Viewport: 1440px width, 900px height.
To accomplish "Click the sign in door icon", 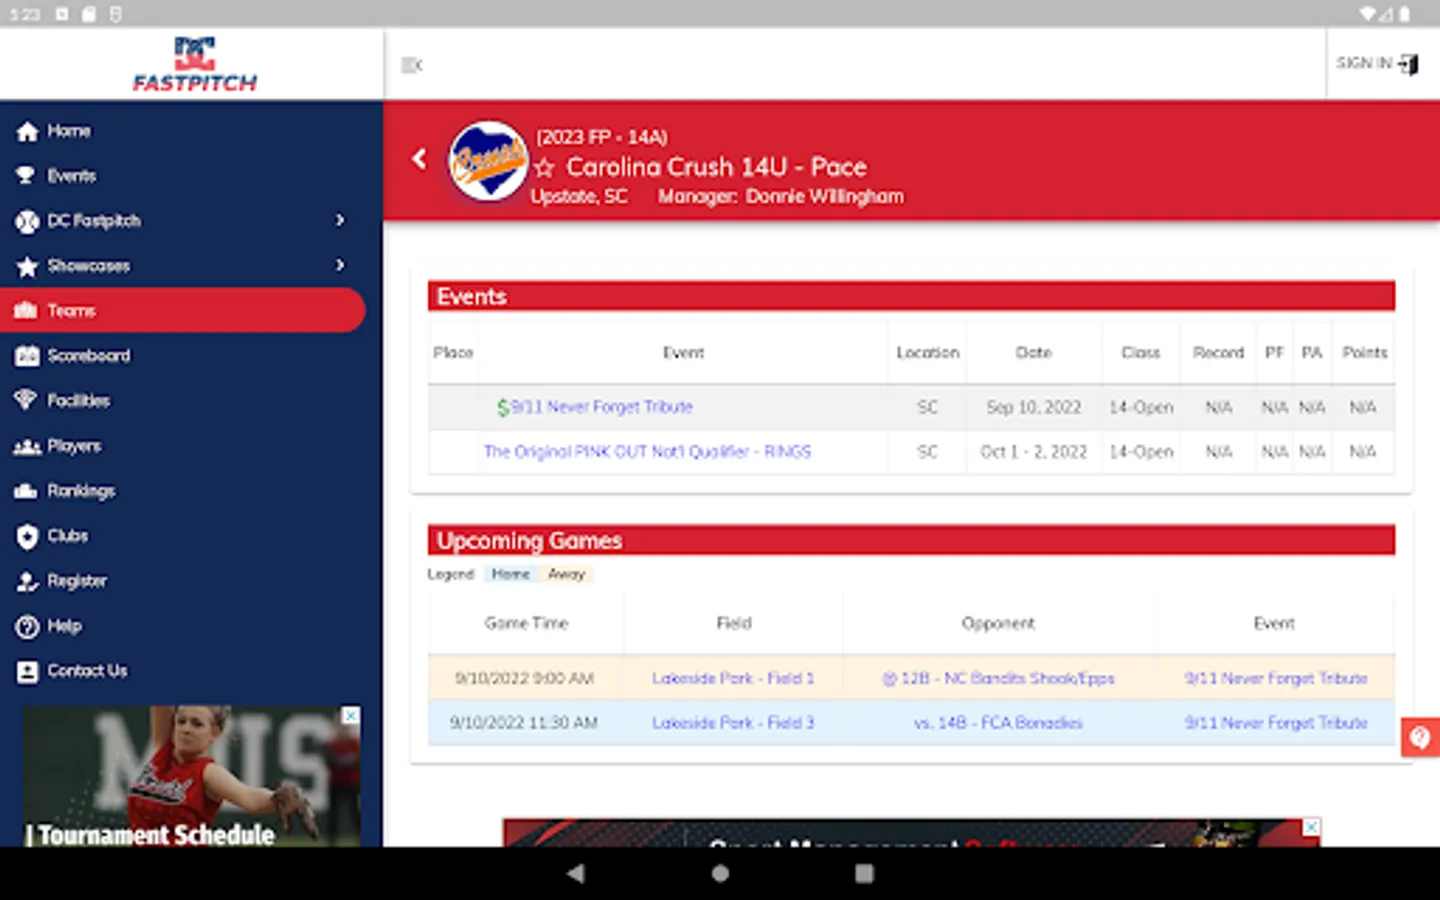I will pyautogui.click(x=1408, y=64).
